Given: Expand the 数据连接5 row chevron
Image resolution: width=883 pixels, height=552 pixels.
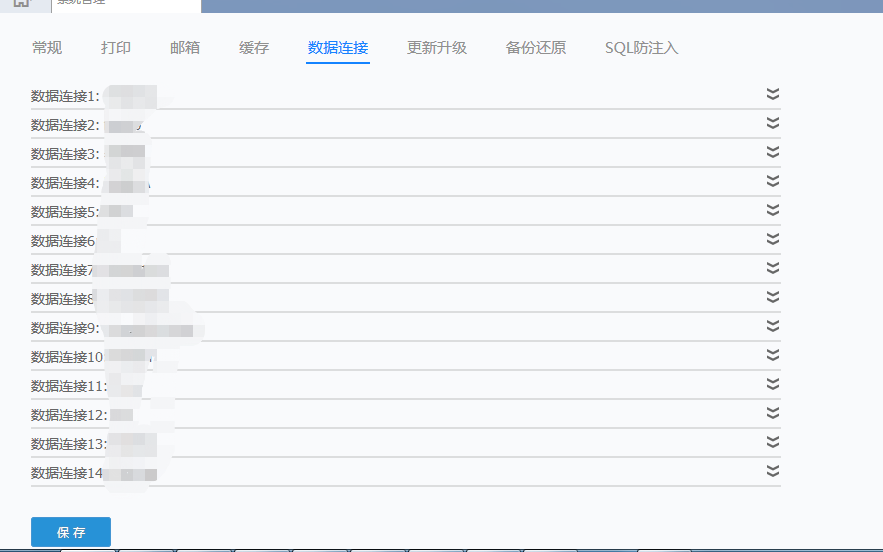Looking at the screenshot, I should [773, 210].
